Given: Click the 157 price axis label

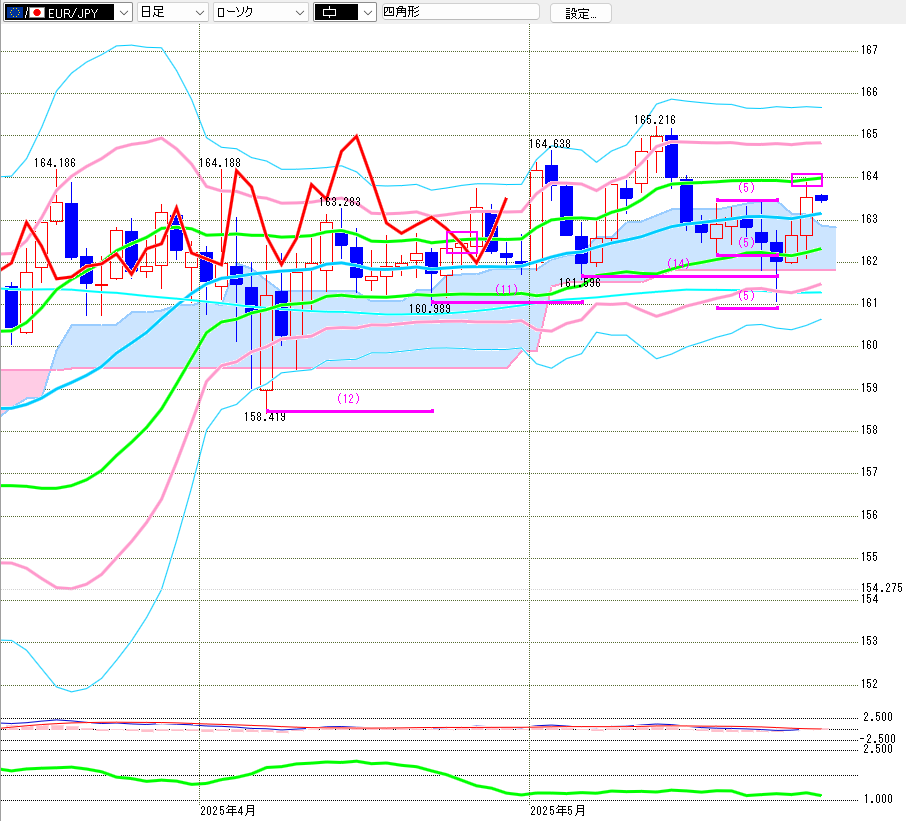Looking at the screenshot, I should 869,472.
